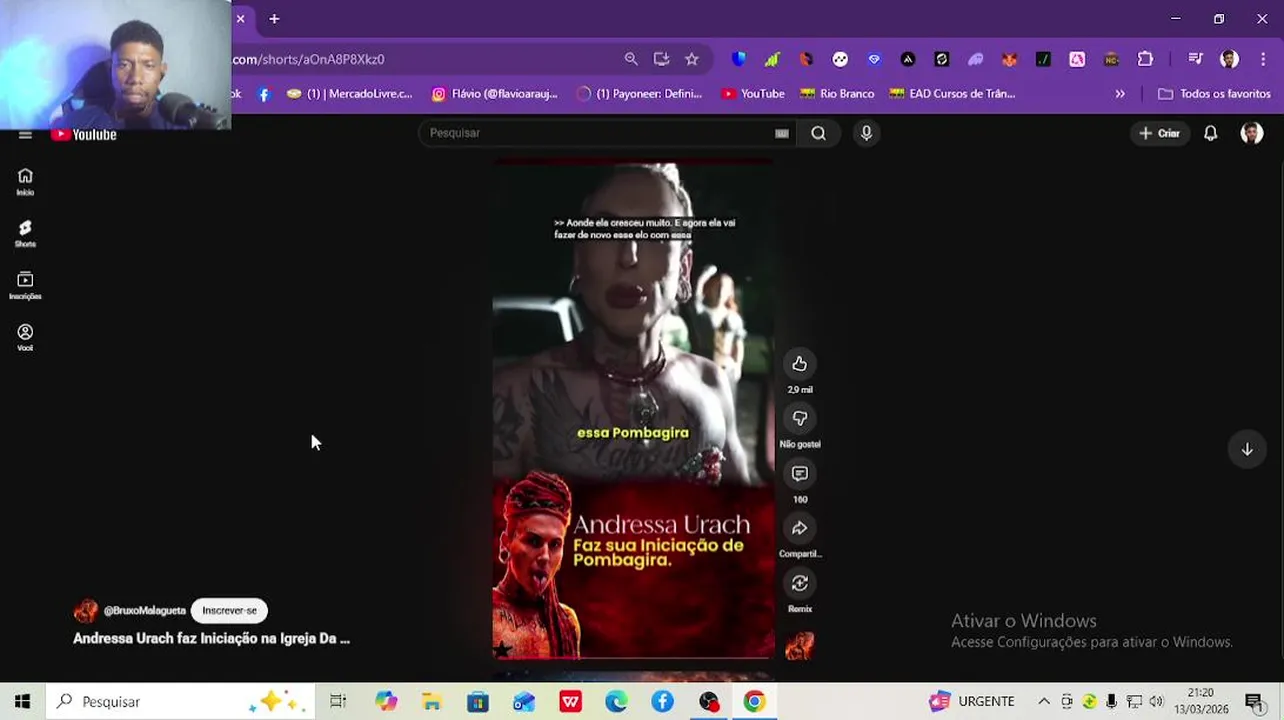1284x720 pixels.
Task: Go to next Short with down arrow
Action: tap(1246, 449)
